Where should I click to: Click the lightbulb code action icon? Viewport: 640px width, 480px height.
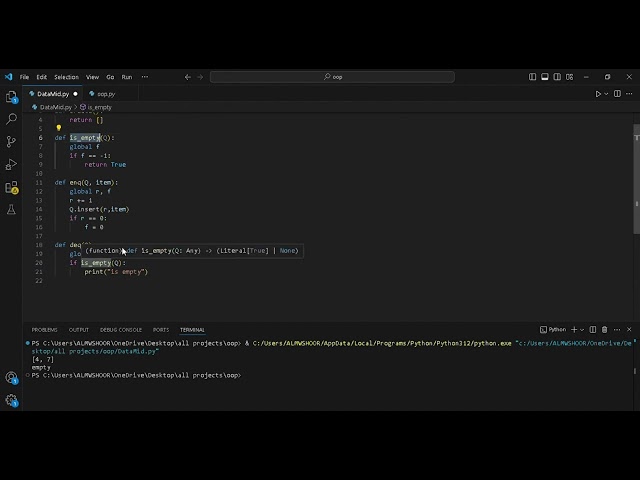click(58, 128)
